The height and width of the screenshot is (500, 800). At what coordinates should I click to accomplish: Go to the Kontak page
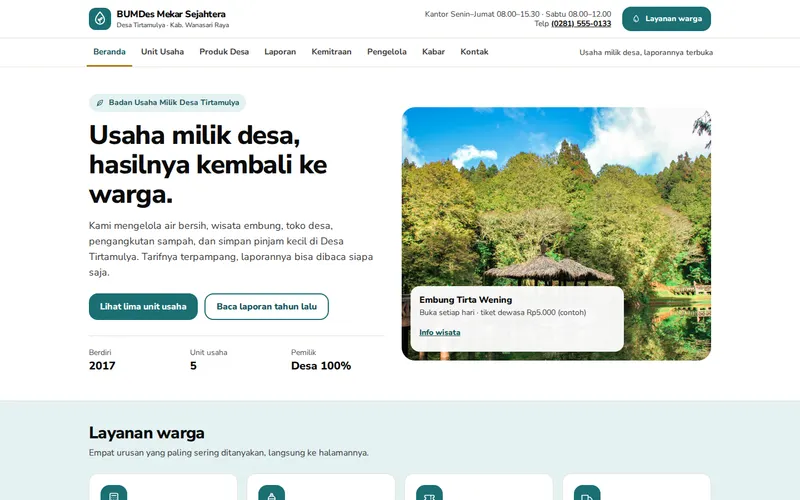point(474,52)
